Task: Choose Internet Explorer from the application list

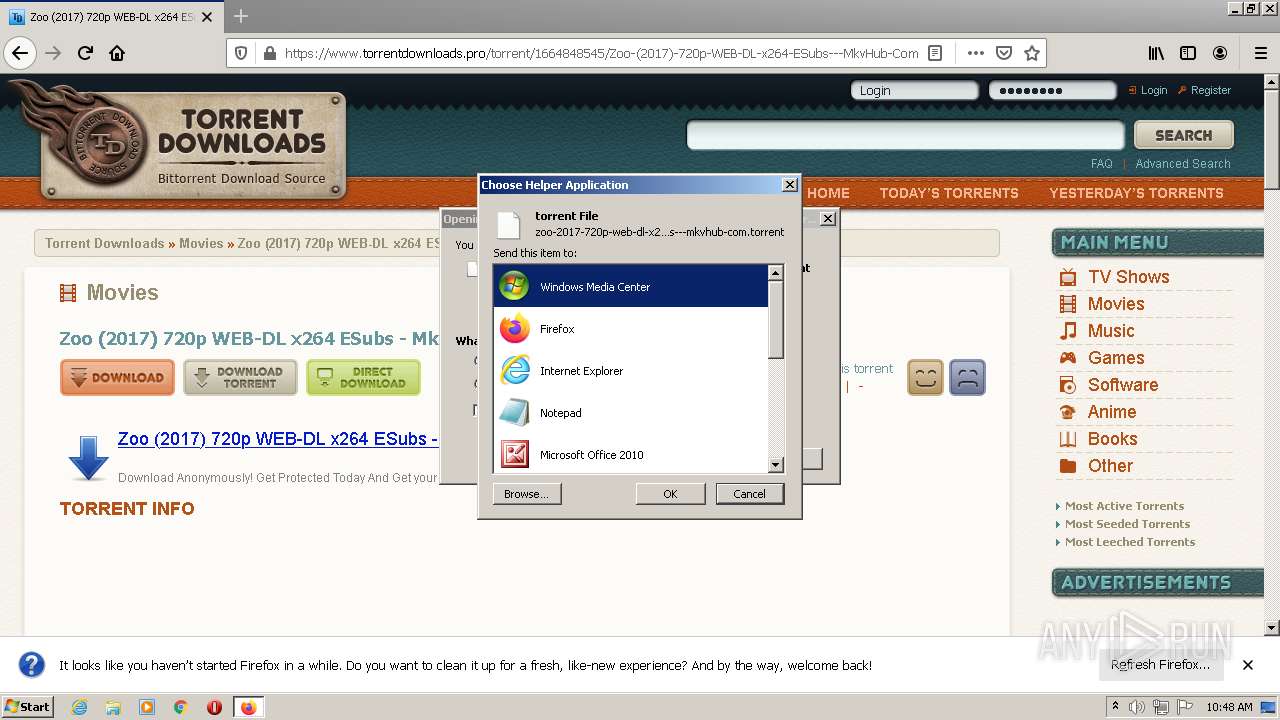Action: [x=630, y=371]
